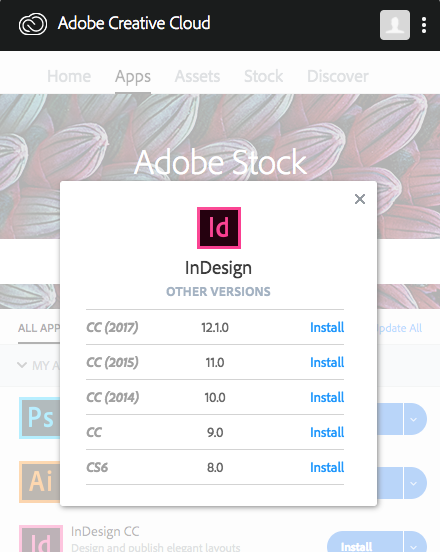Install InDesign CC (2014) version 10.0
Screen dimensions: 440x552
click(327, 397)
